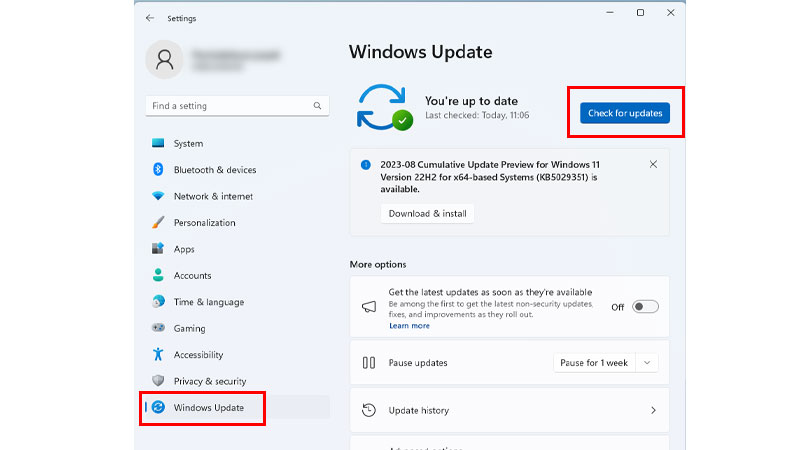Screen dimensions: 800x450
Task: Minimize the Settings window
Action: pos(610,13)
